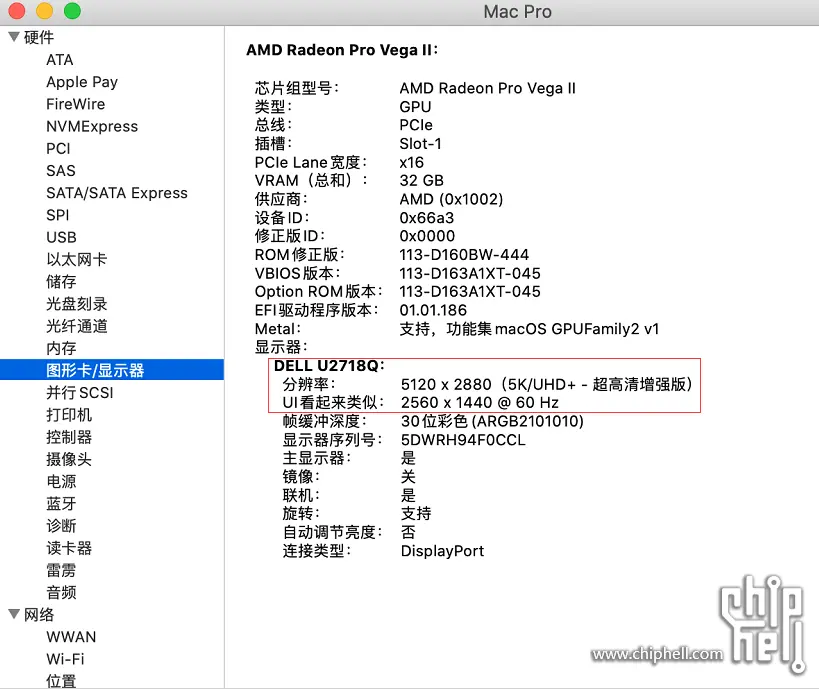
Task: Collapse the 硬件 section triangle
Action: click(x=14, y=37)
